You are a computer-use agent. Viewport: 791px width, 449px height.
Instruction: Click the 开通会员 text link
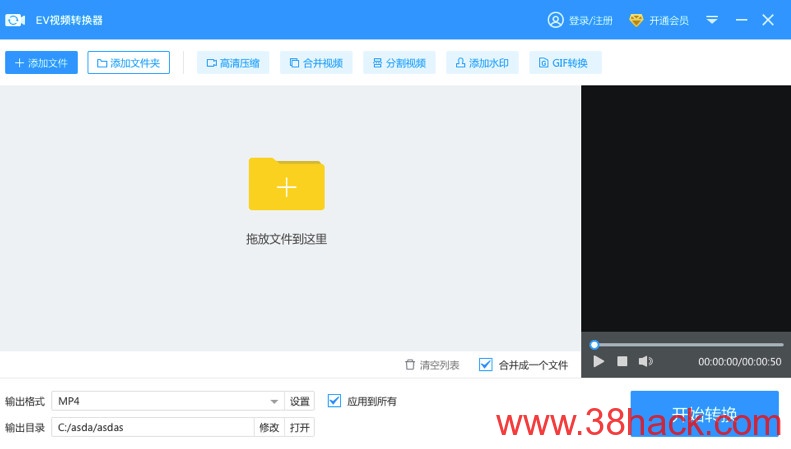[x=669, y=21]
